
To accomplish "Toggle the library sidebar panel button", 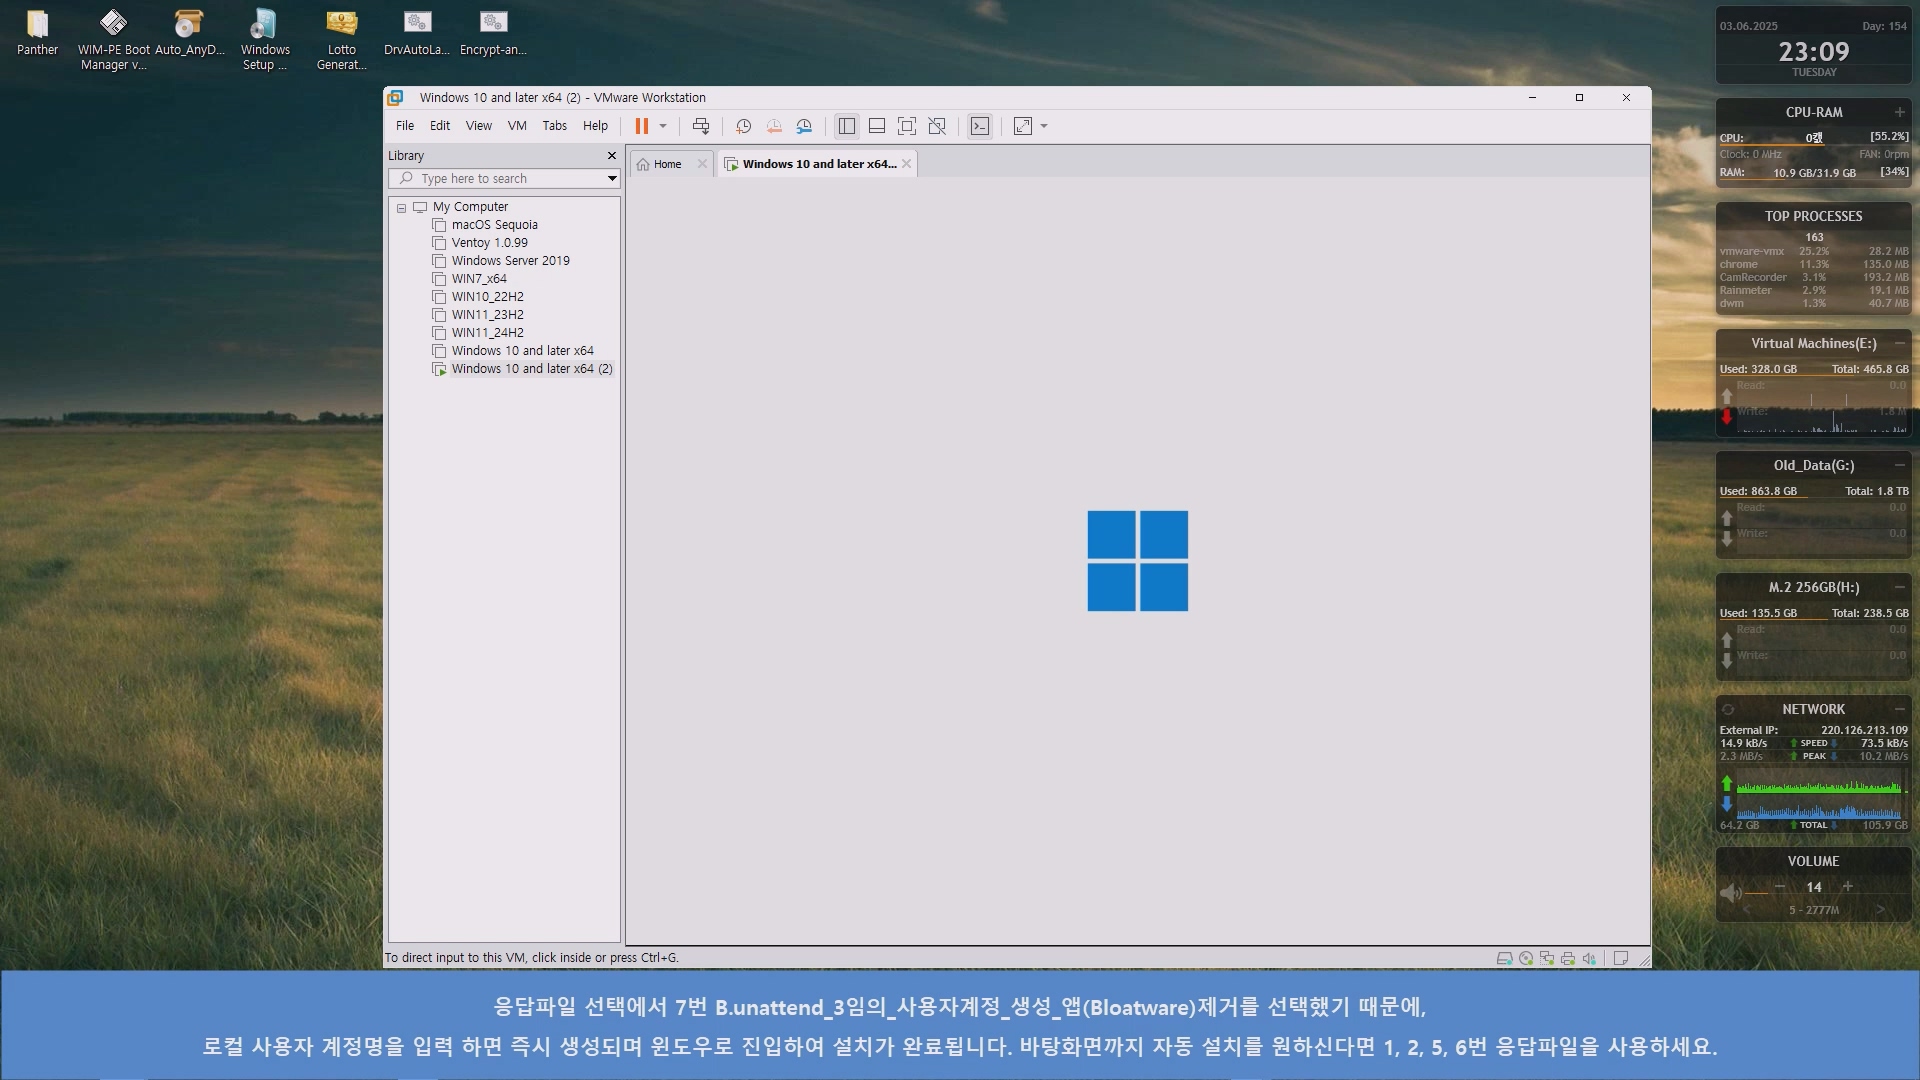I will pos(847,126).
